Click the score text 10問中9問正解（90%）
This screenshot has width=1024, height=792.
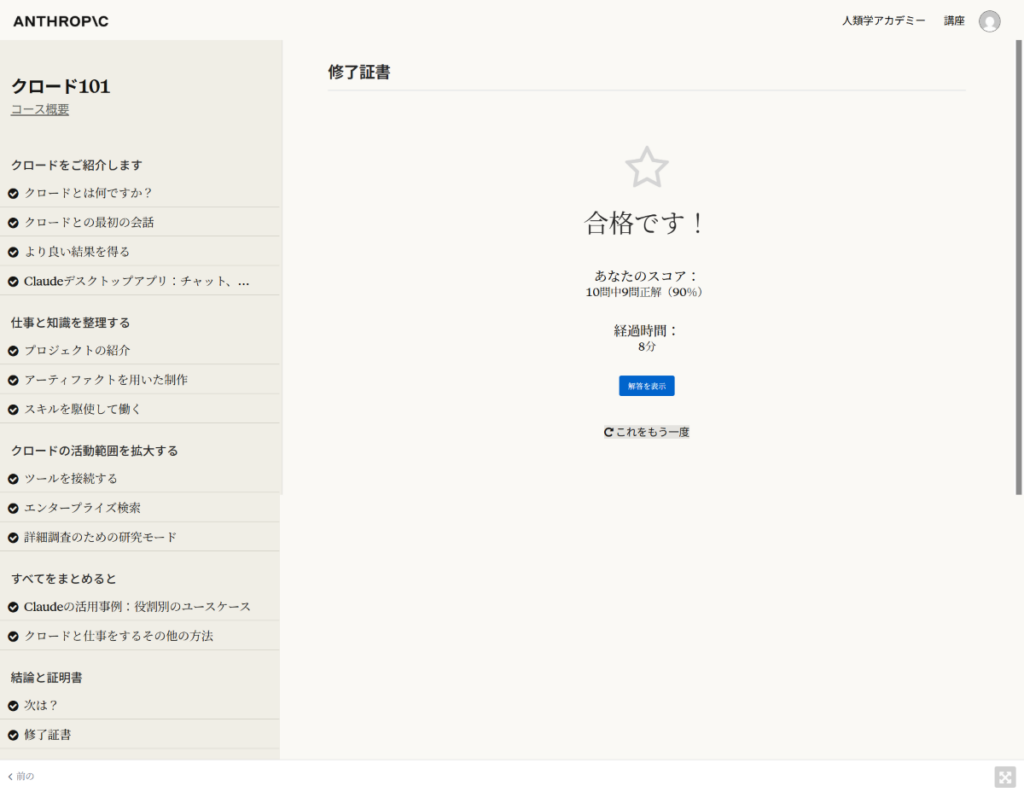click(645, 292)
